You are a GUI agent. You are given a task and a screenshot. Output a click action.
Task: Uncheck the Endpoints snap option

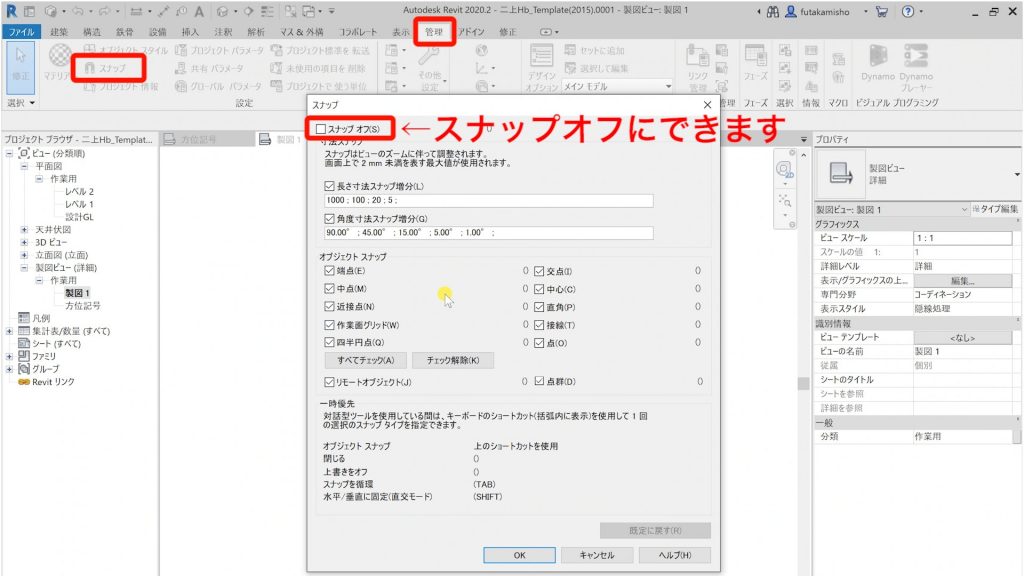[327, 270]
